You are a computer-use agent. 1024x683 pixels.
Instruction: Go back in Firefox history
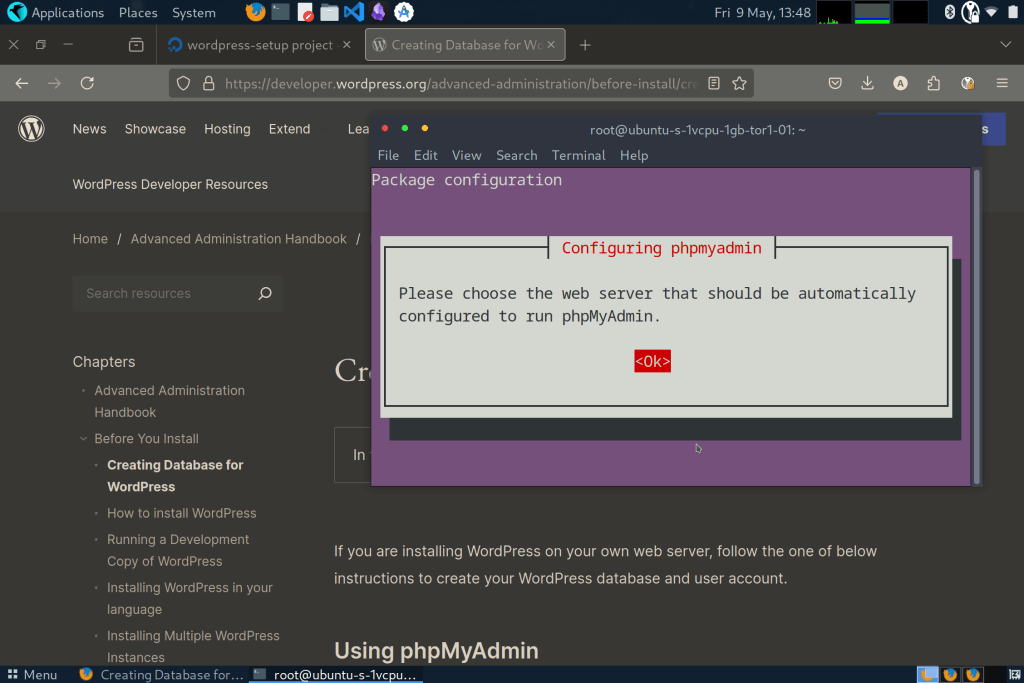(x=22, y=83)
